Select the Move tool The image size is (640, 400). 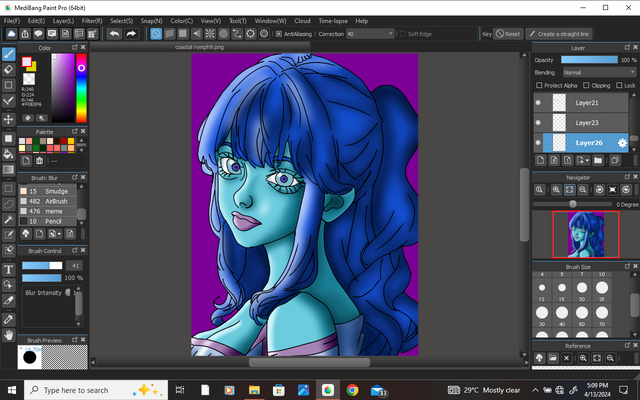9,119
